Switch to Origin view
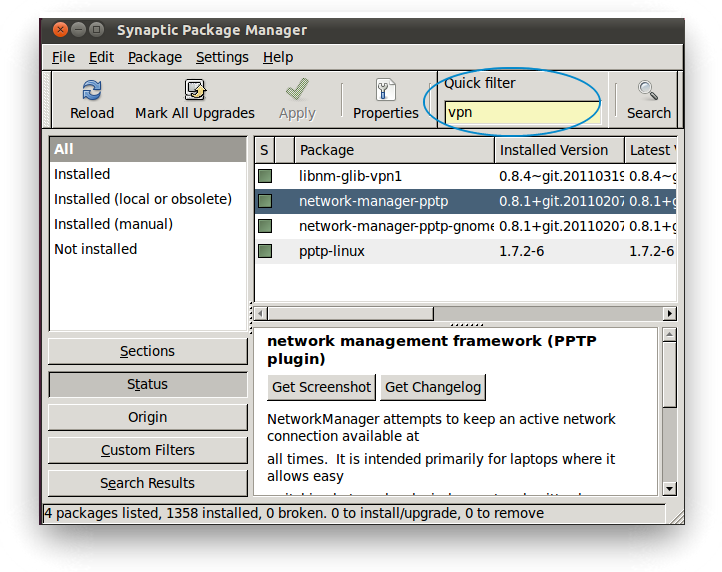This screenshot has width=722, height=572. pos(148,417)
